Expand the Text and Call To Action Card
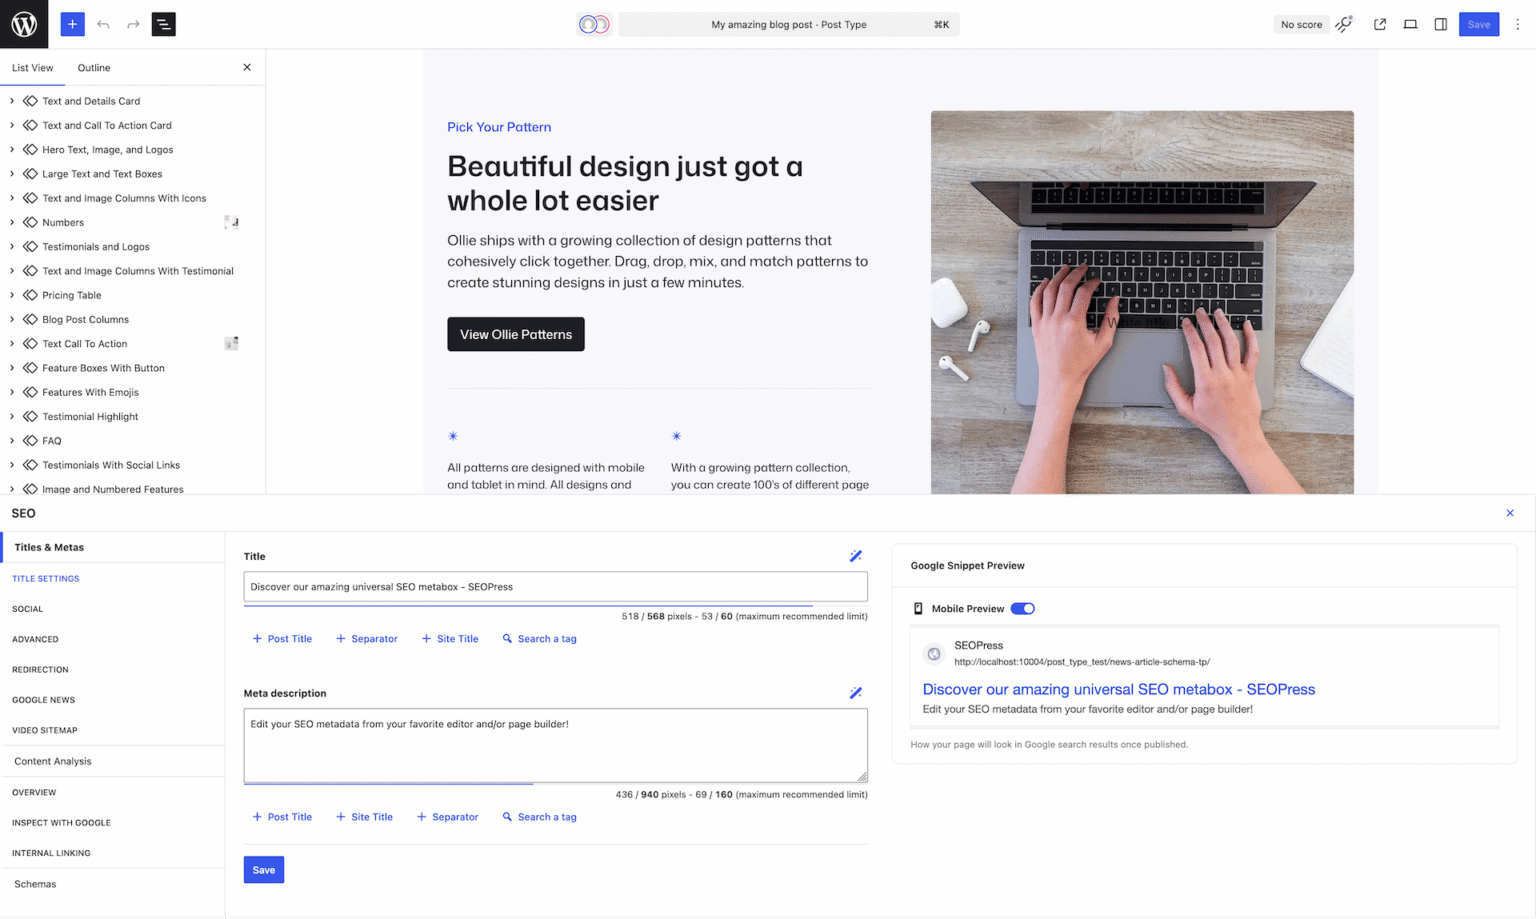 coord(12,125)
